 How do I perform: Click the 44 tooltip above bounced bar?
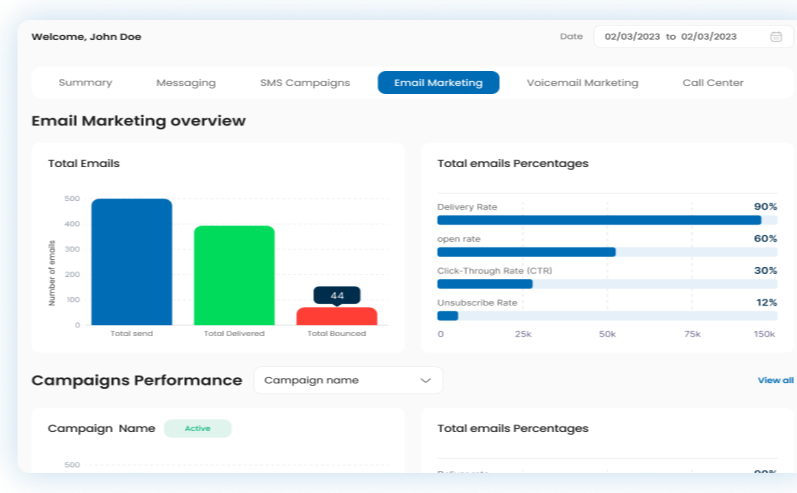point(336,295)
